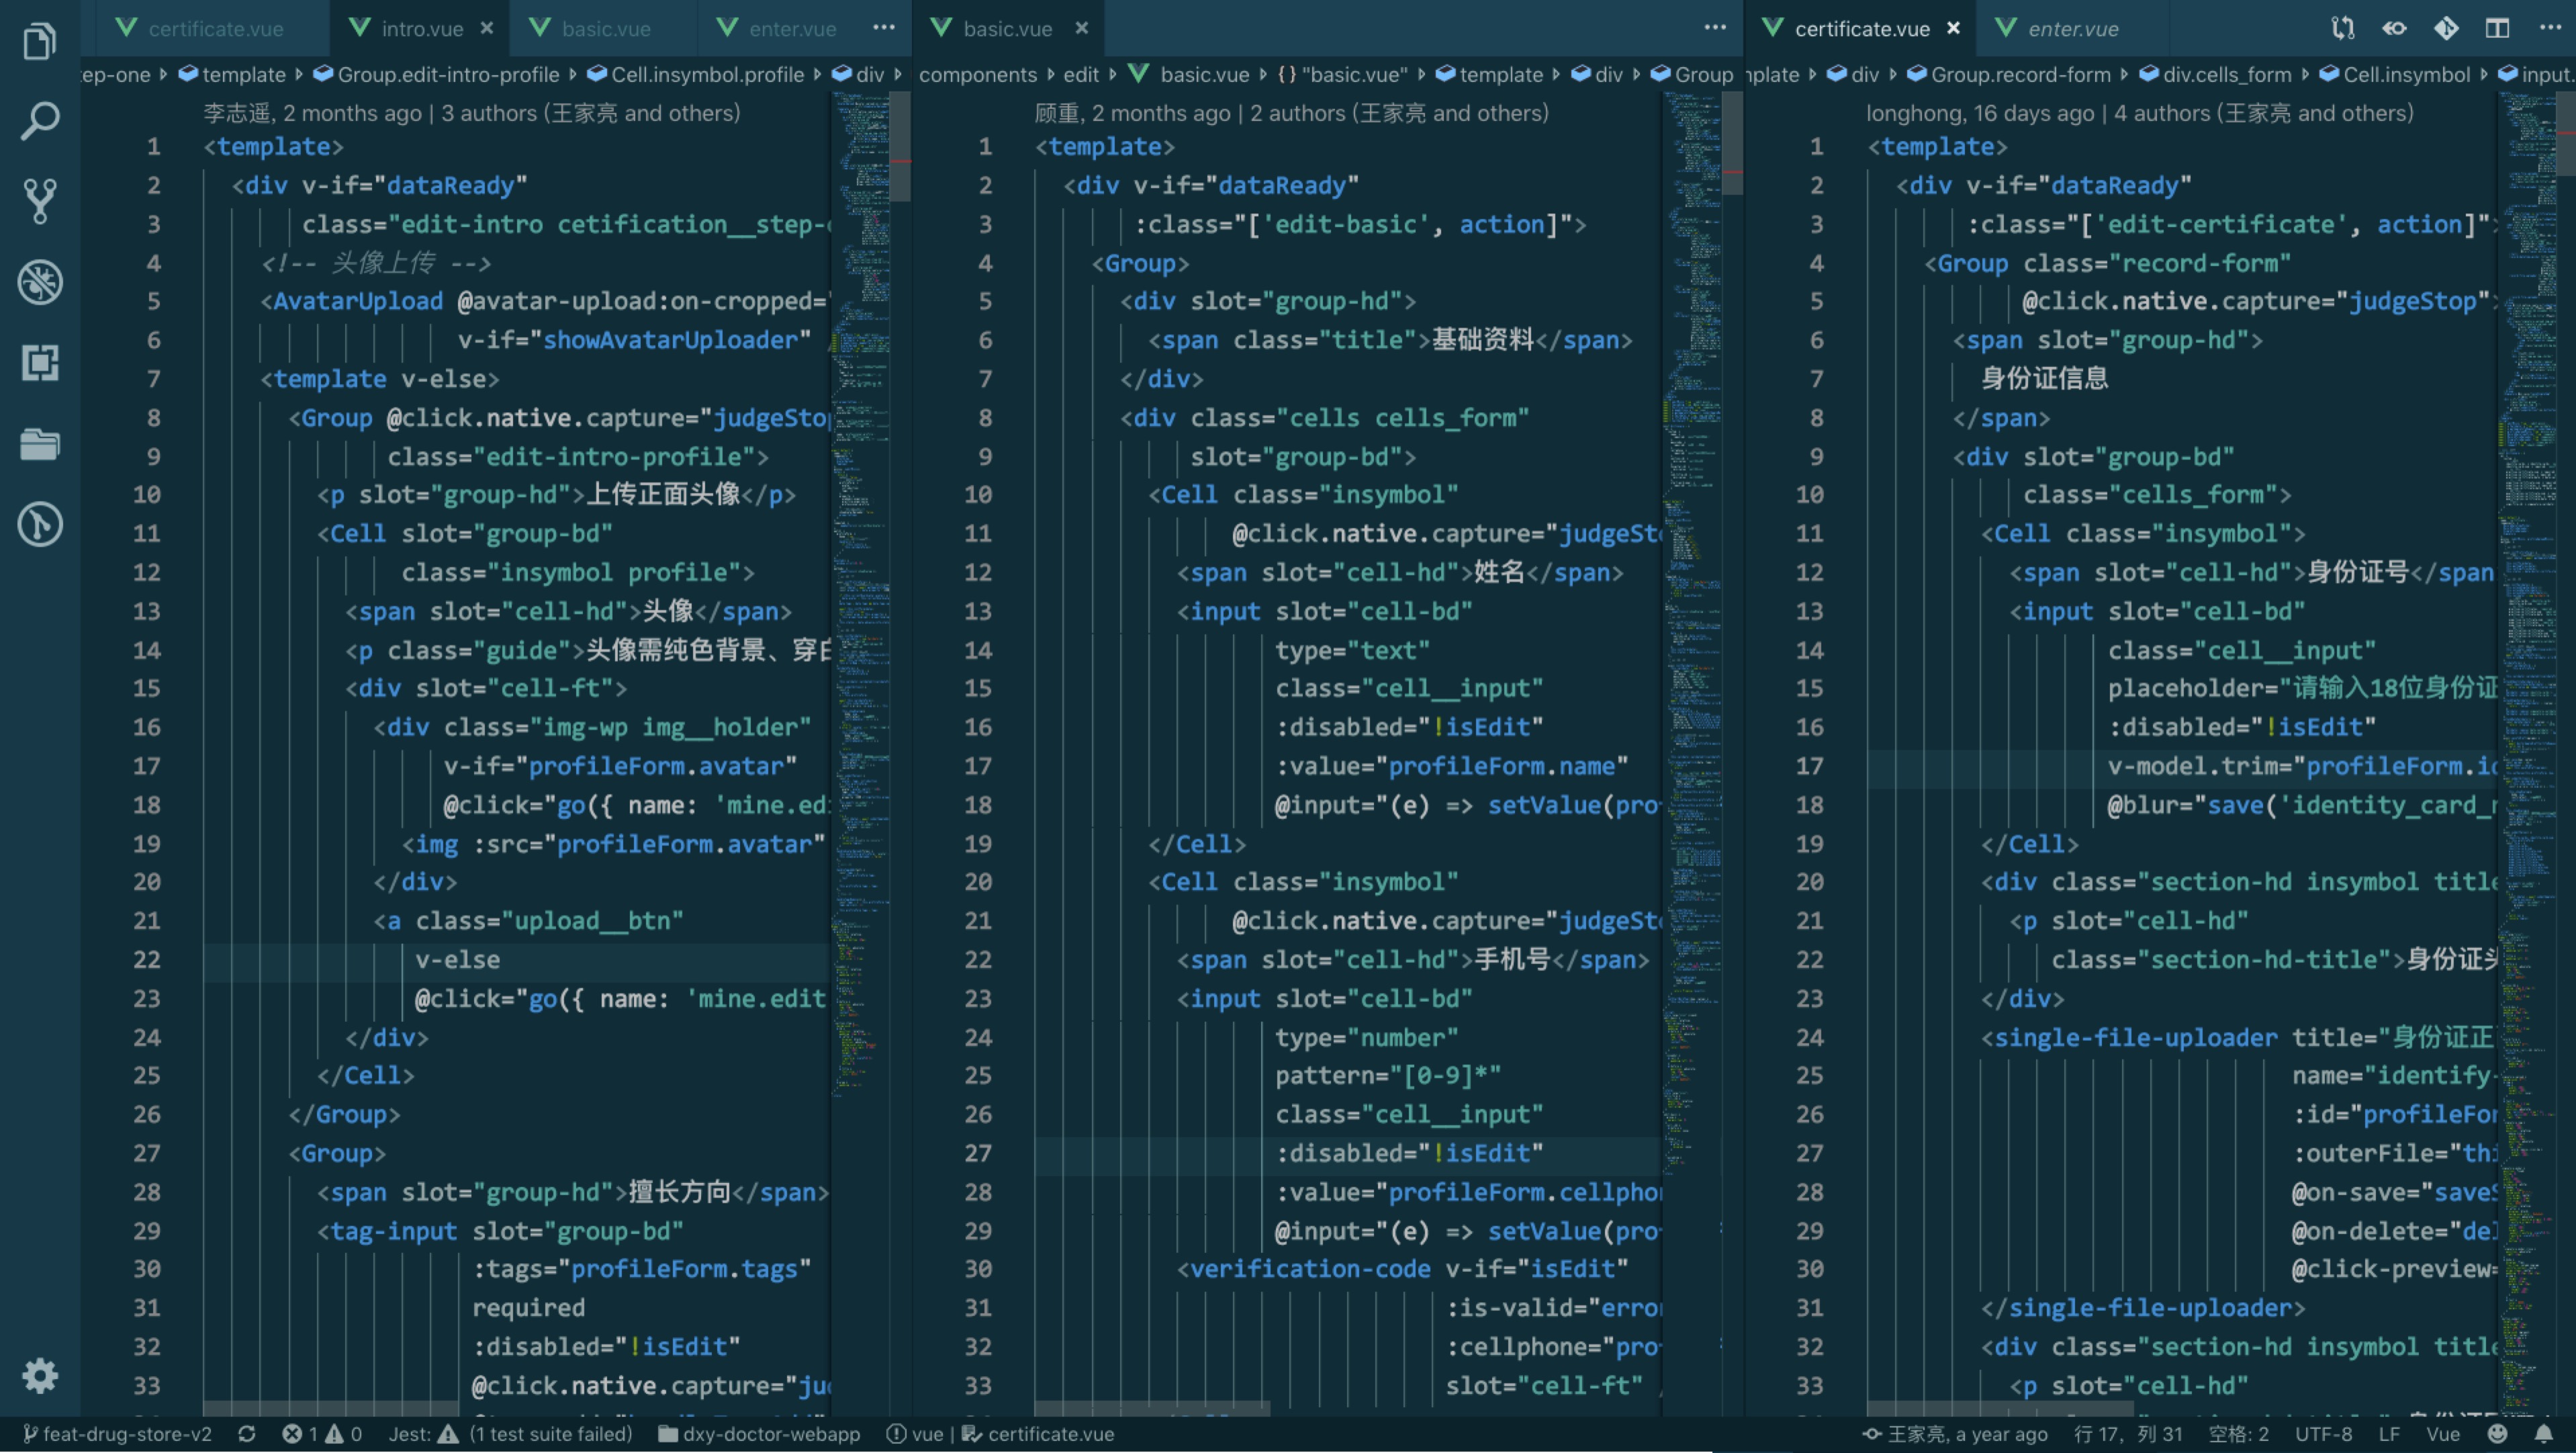
Task: Open errors and warnings count in status bar
Action: tap(321, 1434)
